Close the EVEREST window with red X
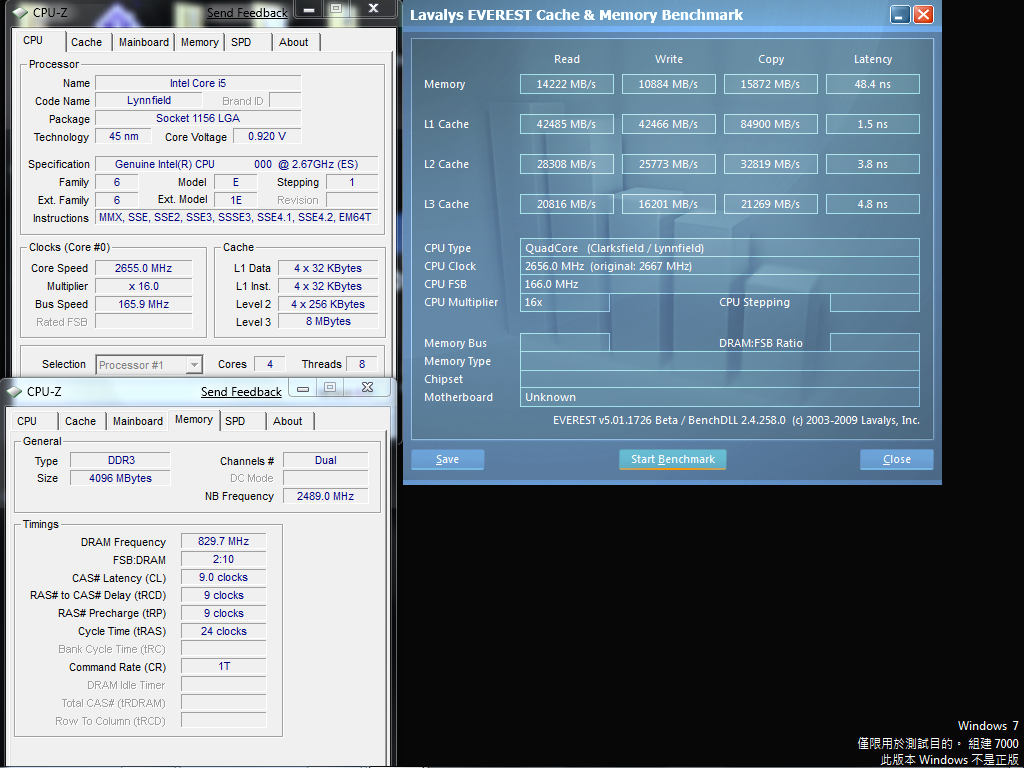Image resolution: width=1024 pixels, height=768 pixels. 923,14
